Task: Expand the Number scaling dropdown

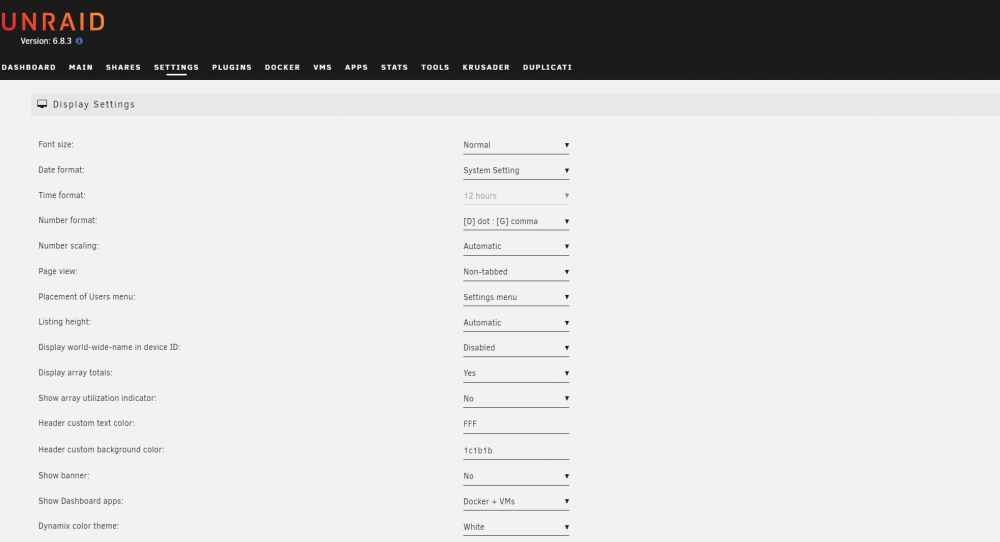Action: pos(516,246)
